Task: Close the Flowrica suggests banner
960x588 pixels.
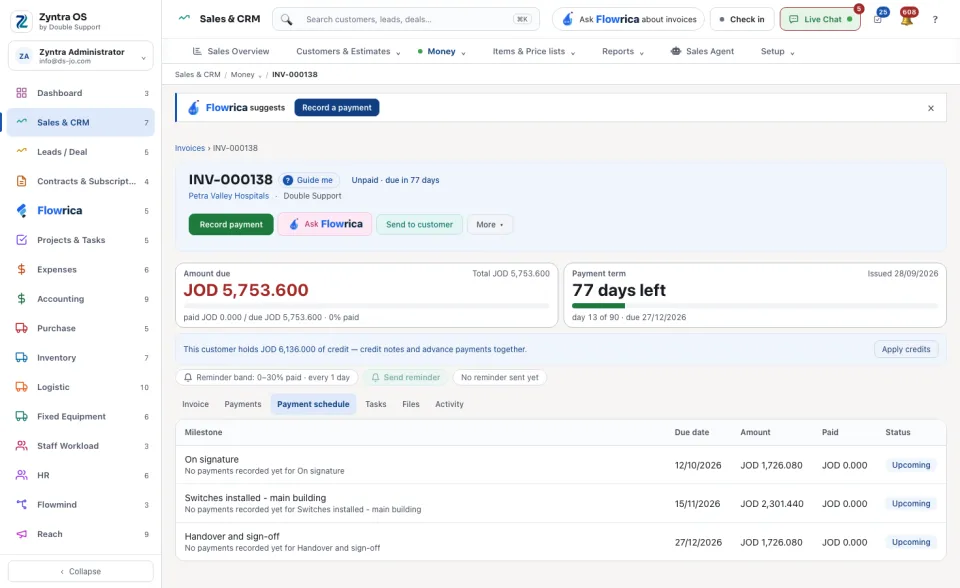Action: click(931, 108)
